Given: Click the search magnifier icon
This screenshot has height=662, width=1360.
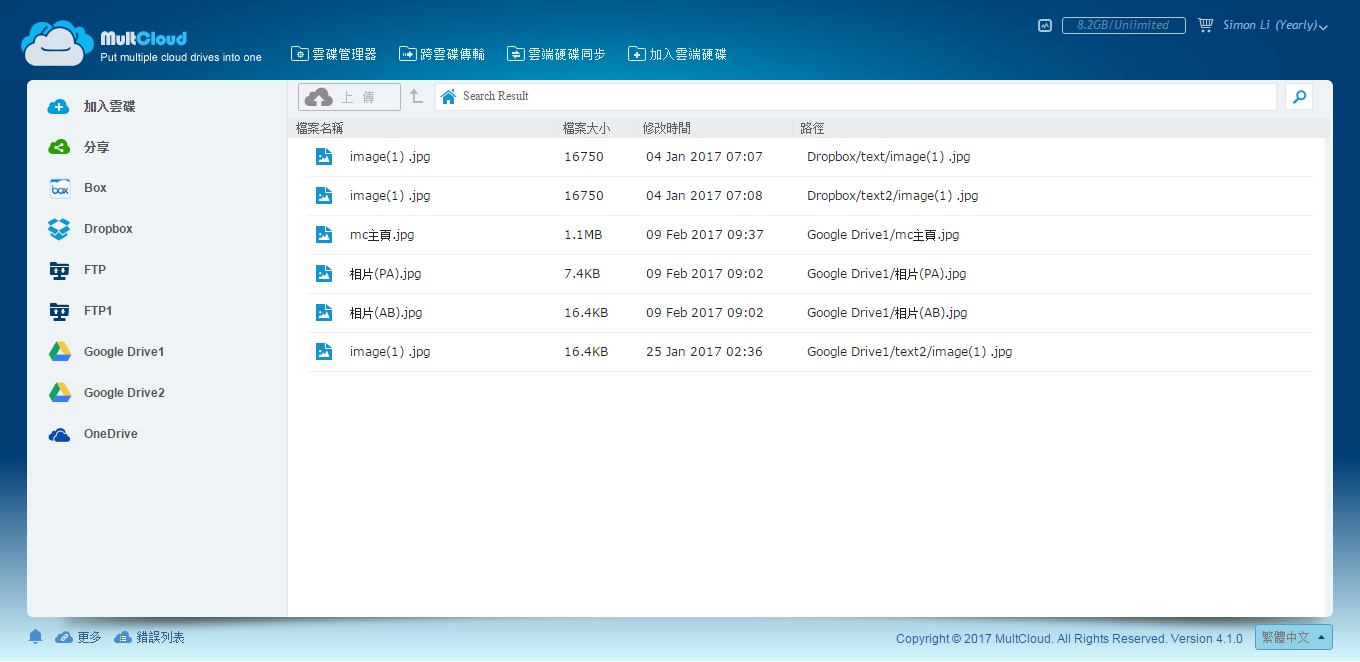Looking at the screenshot, I should pyautogui.click(x=1298, y=97).
